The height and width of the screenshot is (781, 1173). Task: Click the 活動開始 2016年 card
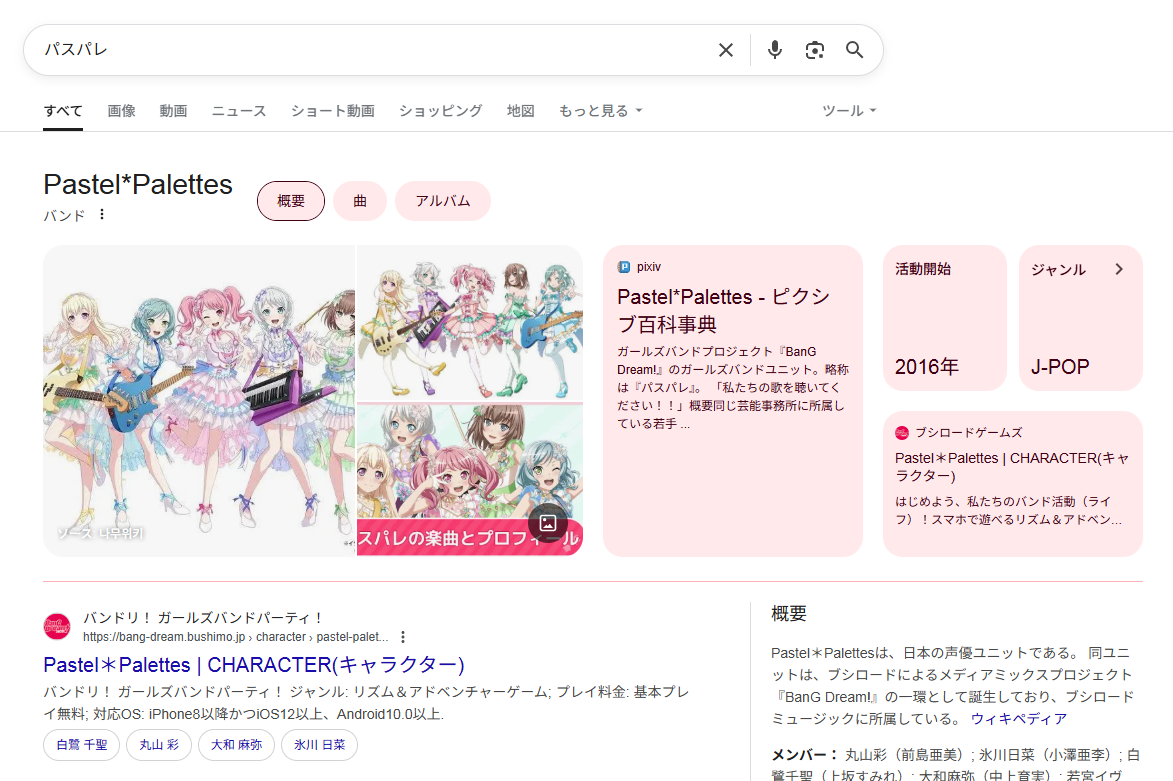pos(945,318)
